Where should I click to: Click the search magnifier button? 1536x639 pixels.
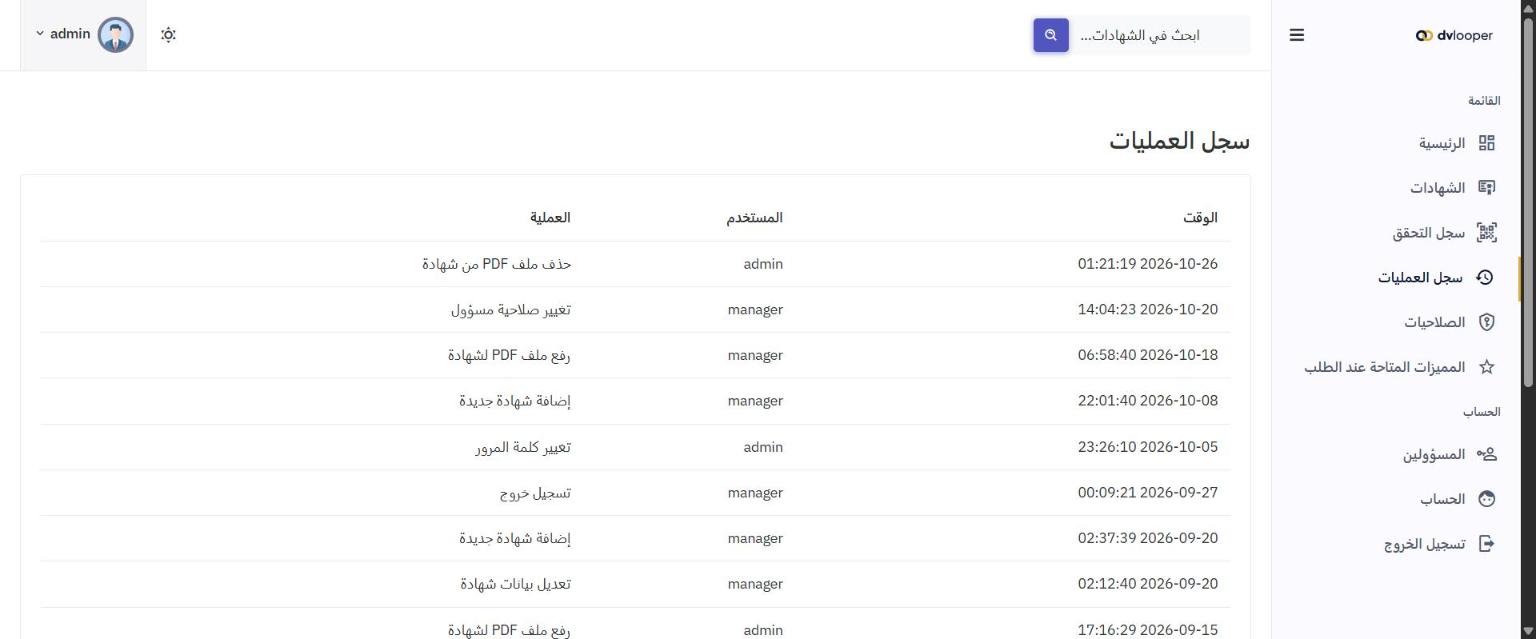1050,35
